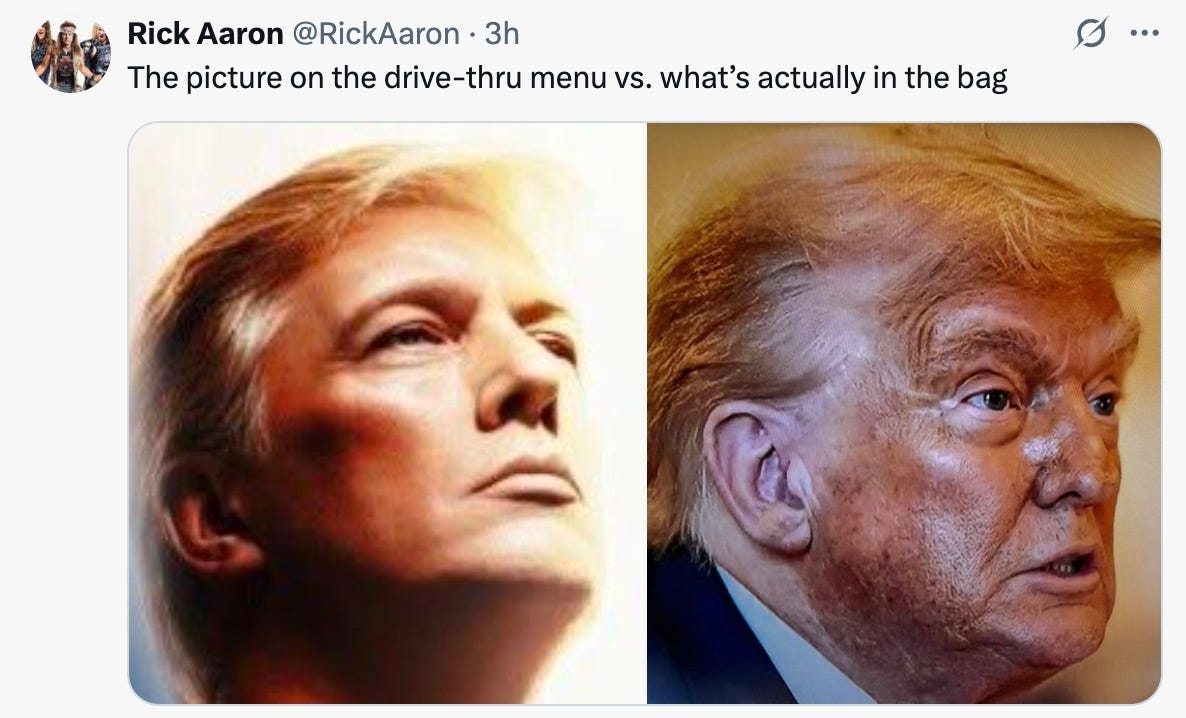Viewport: 1186px width, 718px height.
Task: Click Rick Aaron's round profile avatar
Action: tap(71, 57)
